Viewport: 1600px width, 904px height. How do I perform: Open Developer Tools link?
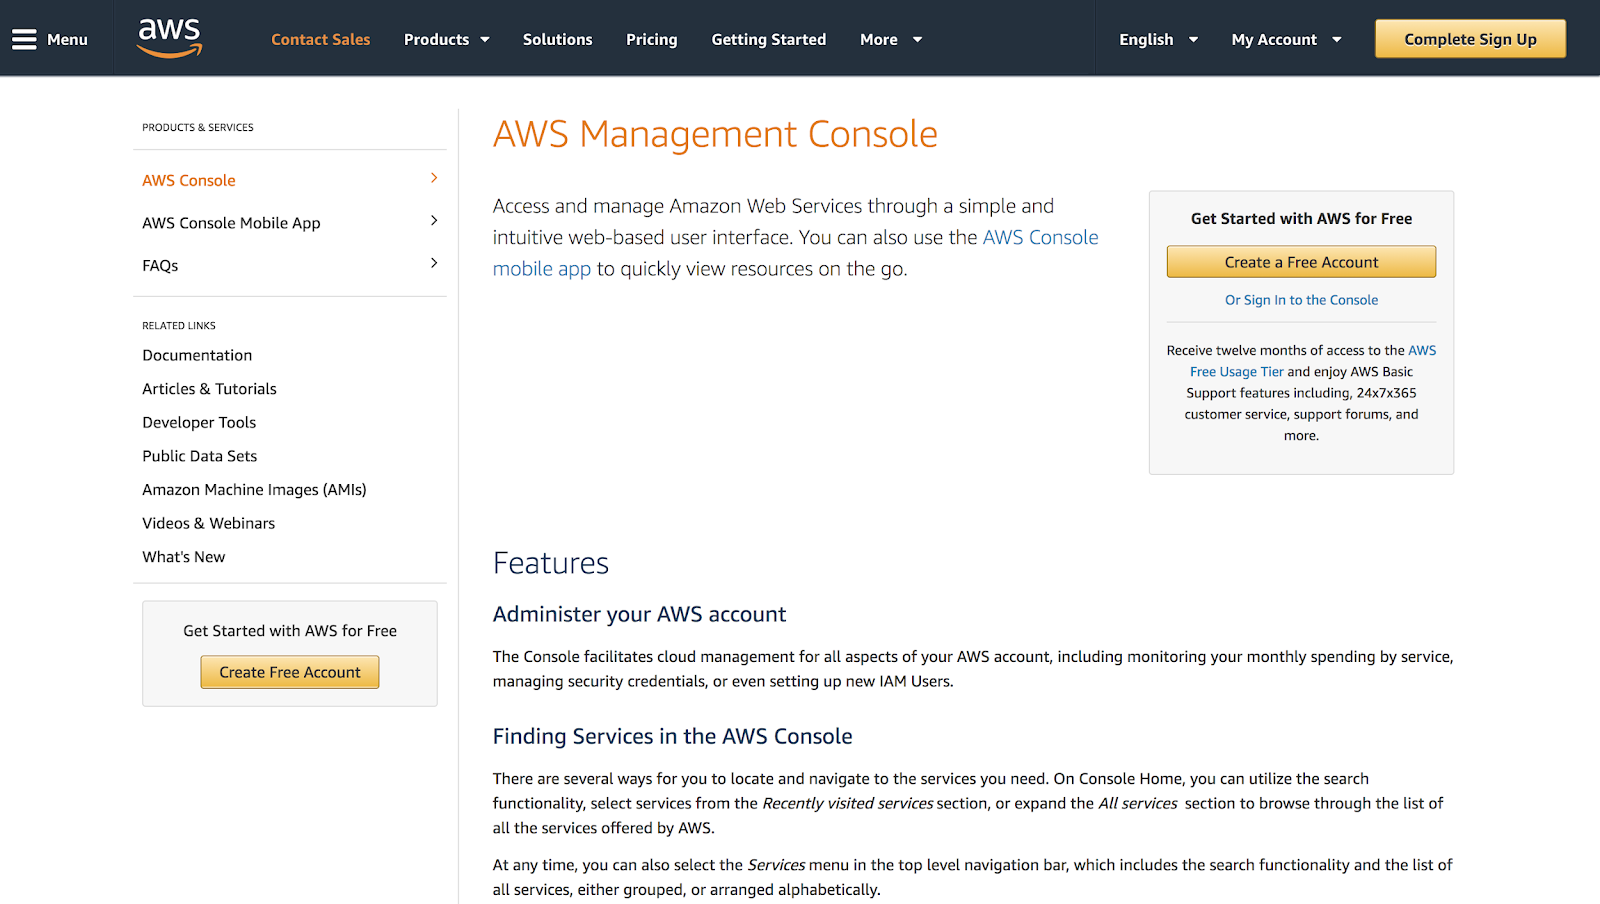point(199,422)
